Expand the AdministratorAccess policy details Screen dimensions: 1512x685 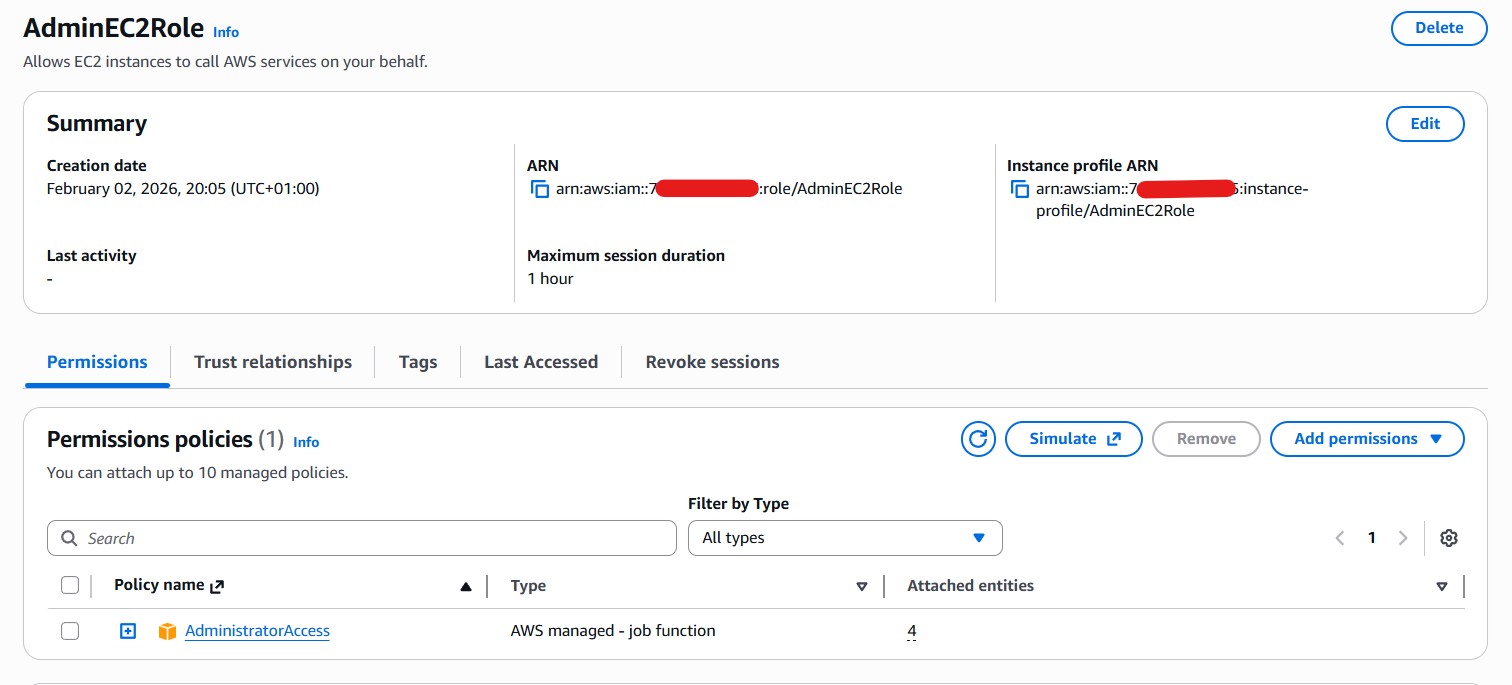click(127, 631)
